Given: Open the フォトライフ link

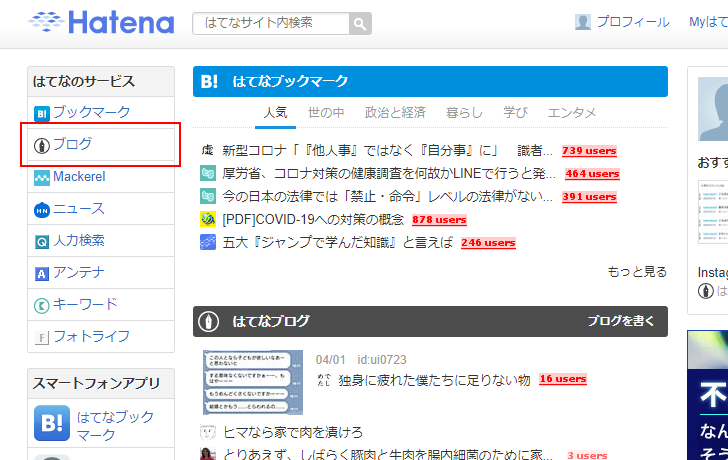Looking at the screenshot, I should click(92, 336).
